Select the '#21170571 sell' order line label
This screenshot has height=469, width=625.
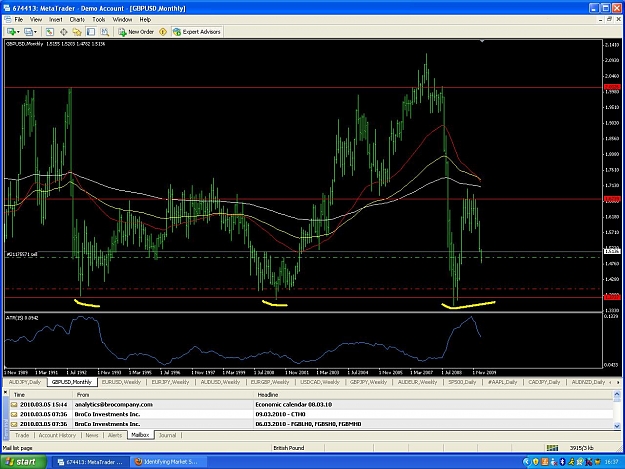click(x=22, y=254)
